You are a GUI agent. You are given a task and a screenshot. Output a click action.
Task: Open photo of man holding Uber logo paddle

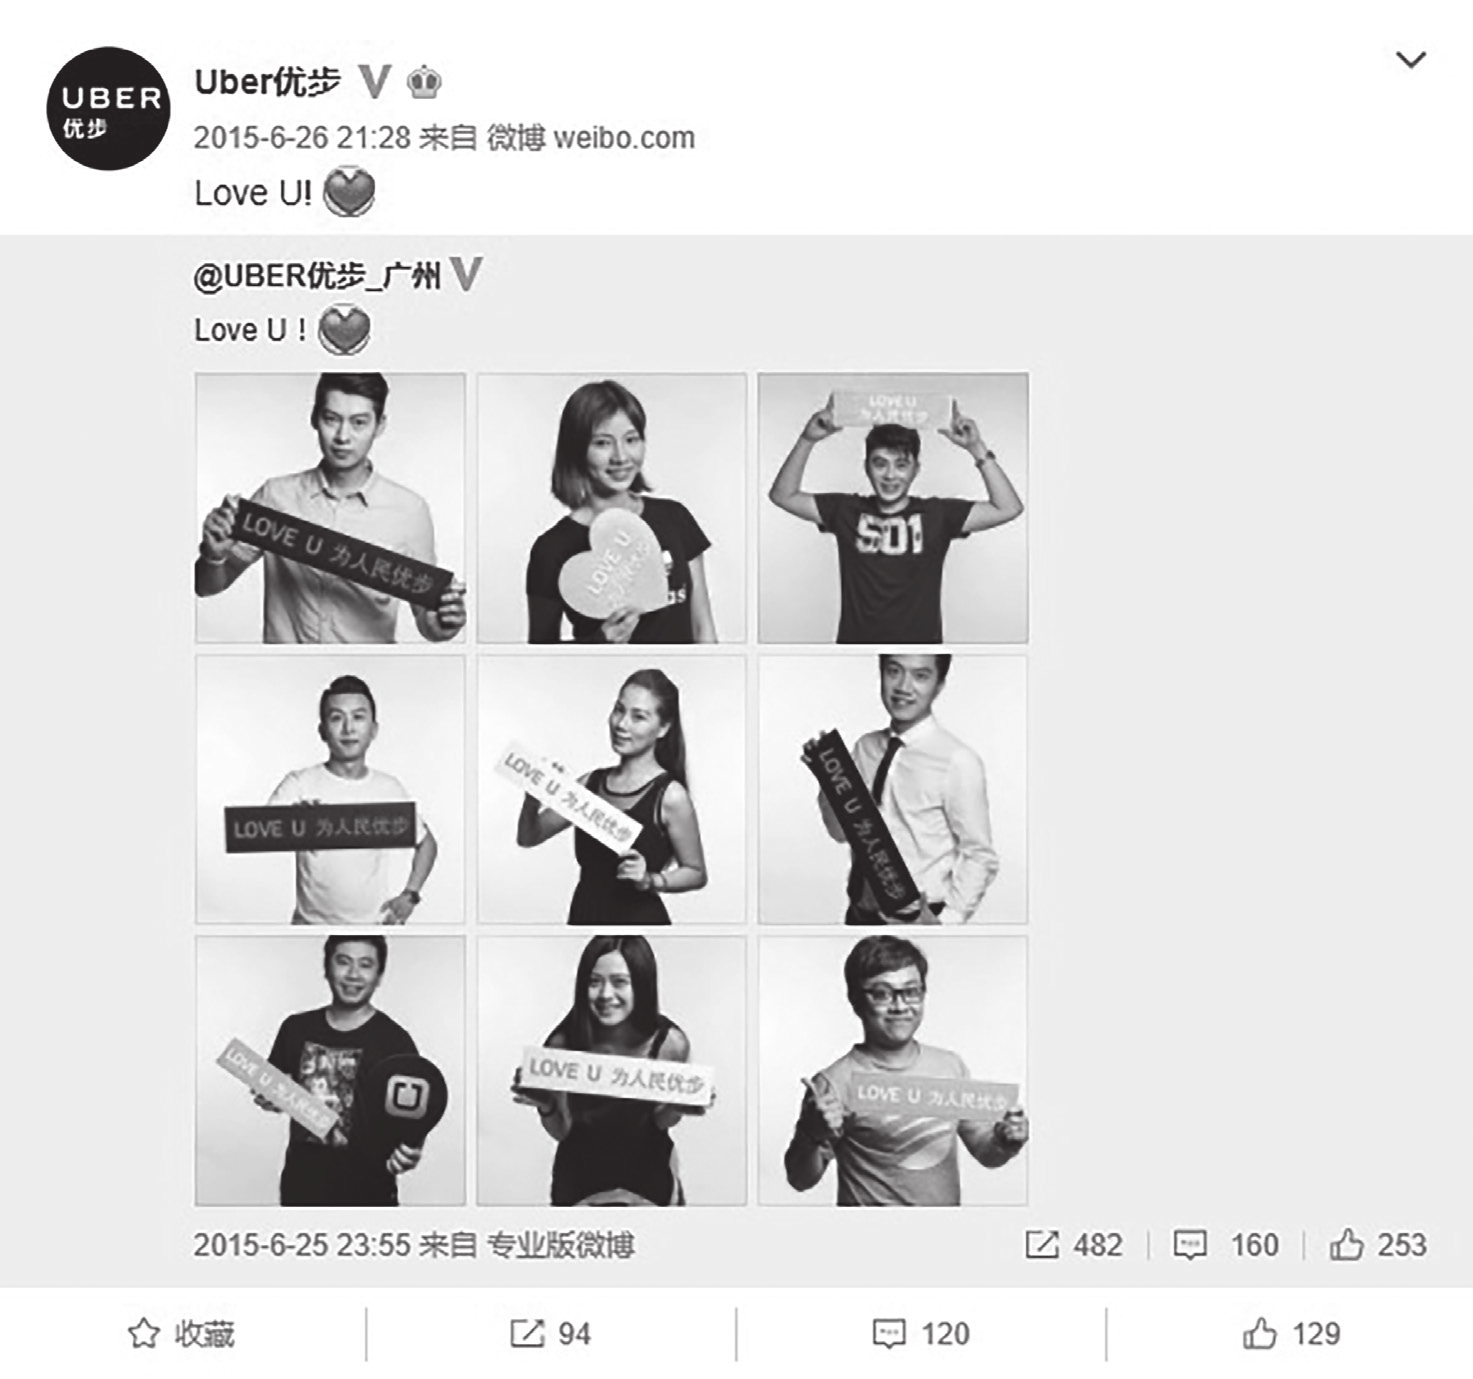[330, 1071]
